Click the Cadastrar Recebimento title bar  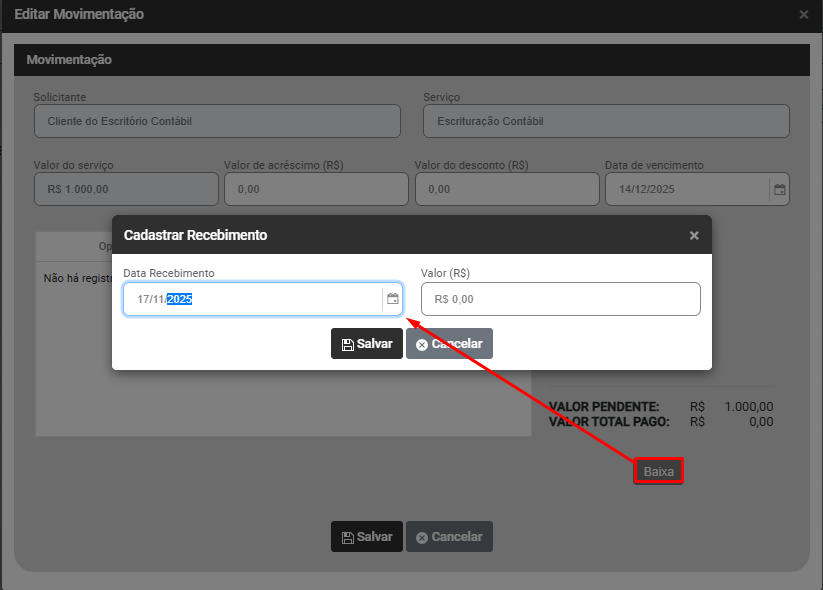coord(400,235)
